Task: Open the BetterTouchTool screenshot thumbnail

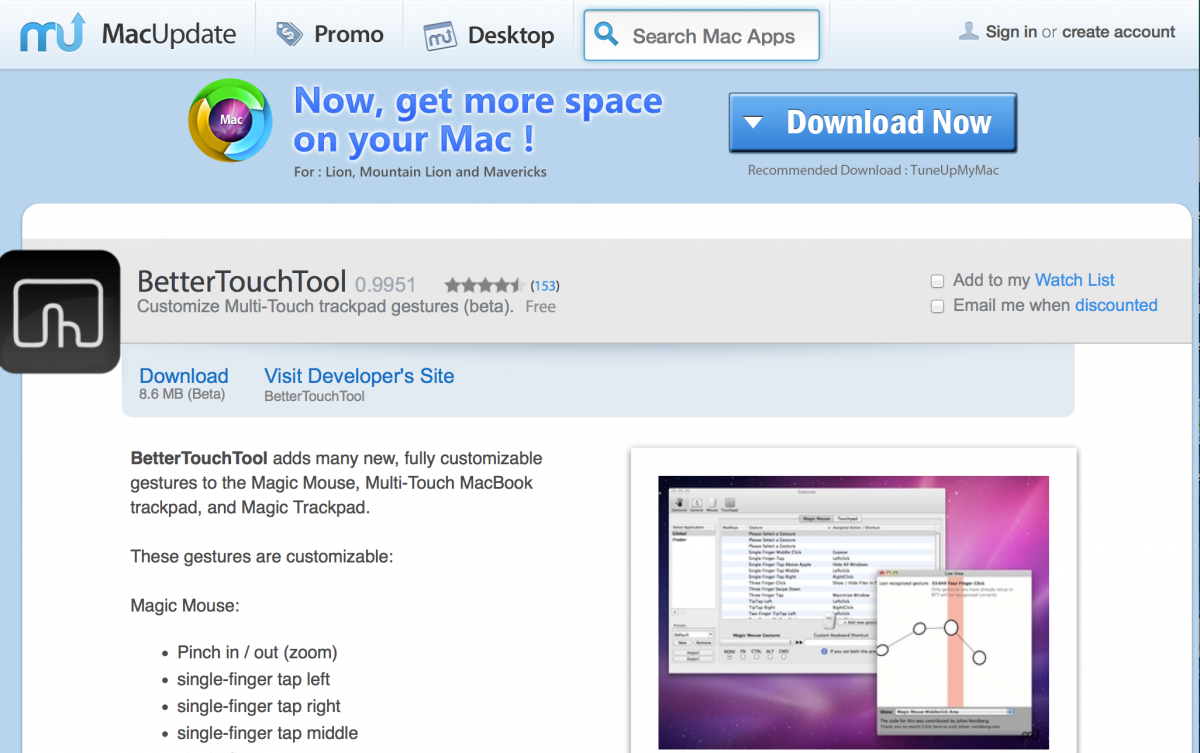Action: coord(853,611)
